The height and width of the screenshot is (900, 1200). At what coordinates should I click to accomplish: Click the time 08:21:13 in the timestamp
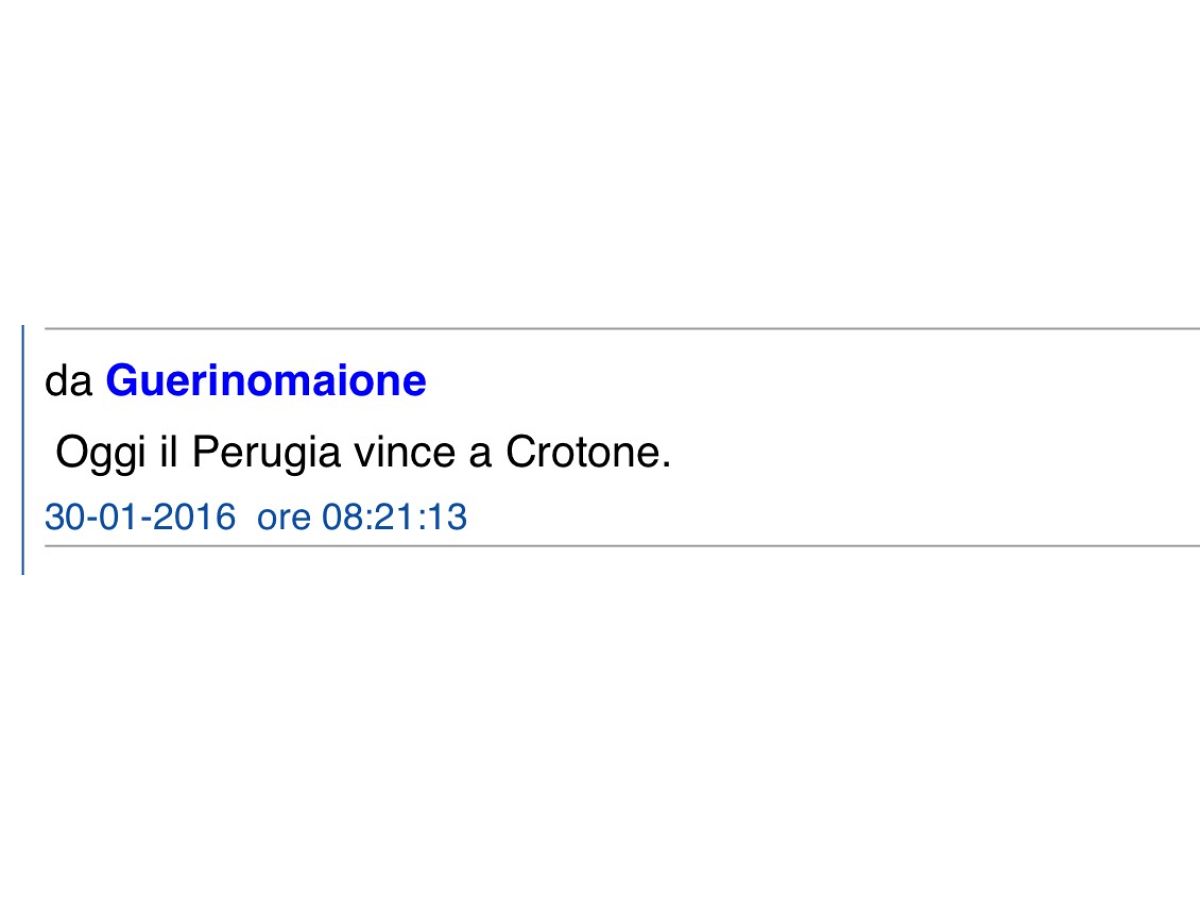point(394,517)
